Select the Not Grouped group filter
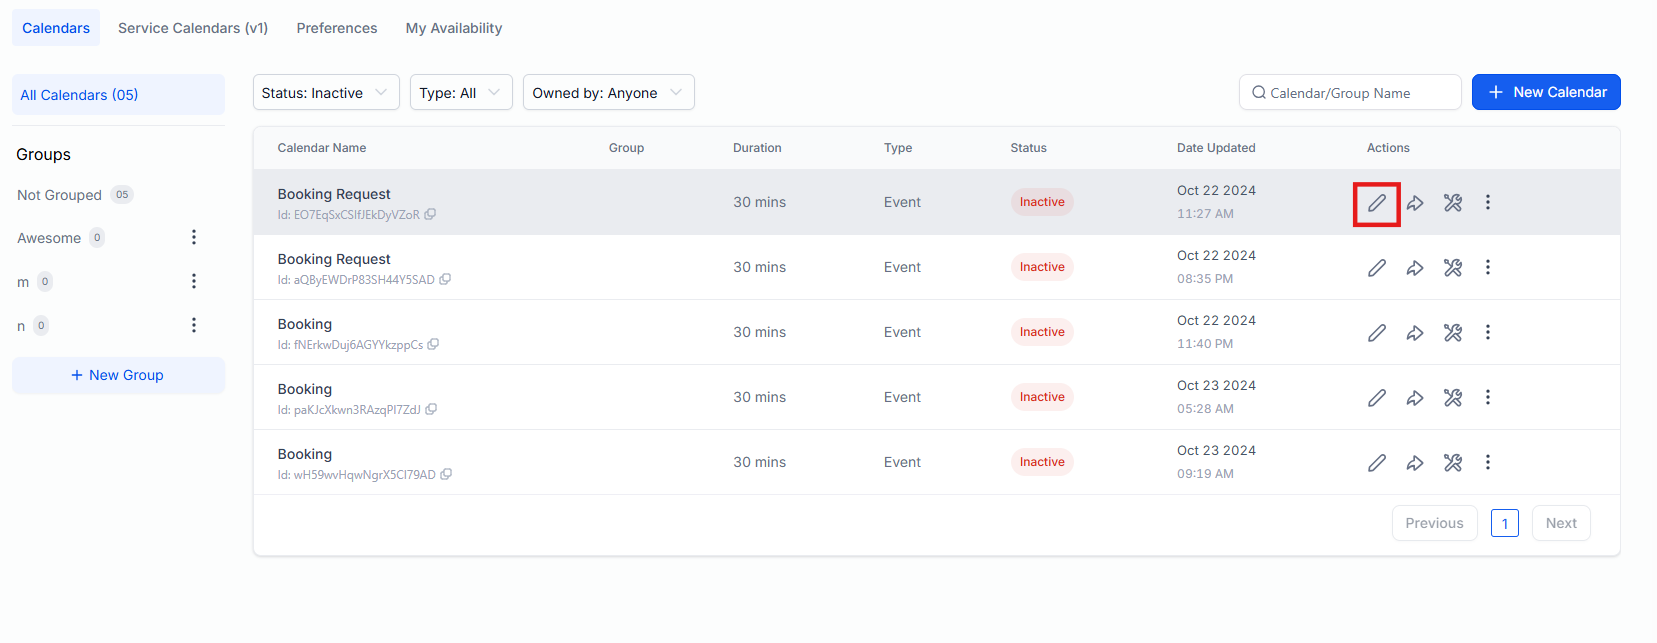Viewport: 1657px width, 643px height. coord(60,195)
